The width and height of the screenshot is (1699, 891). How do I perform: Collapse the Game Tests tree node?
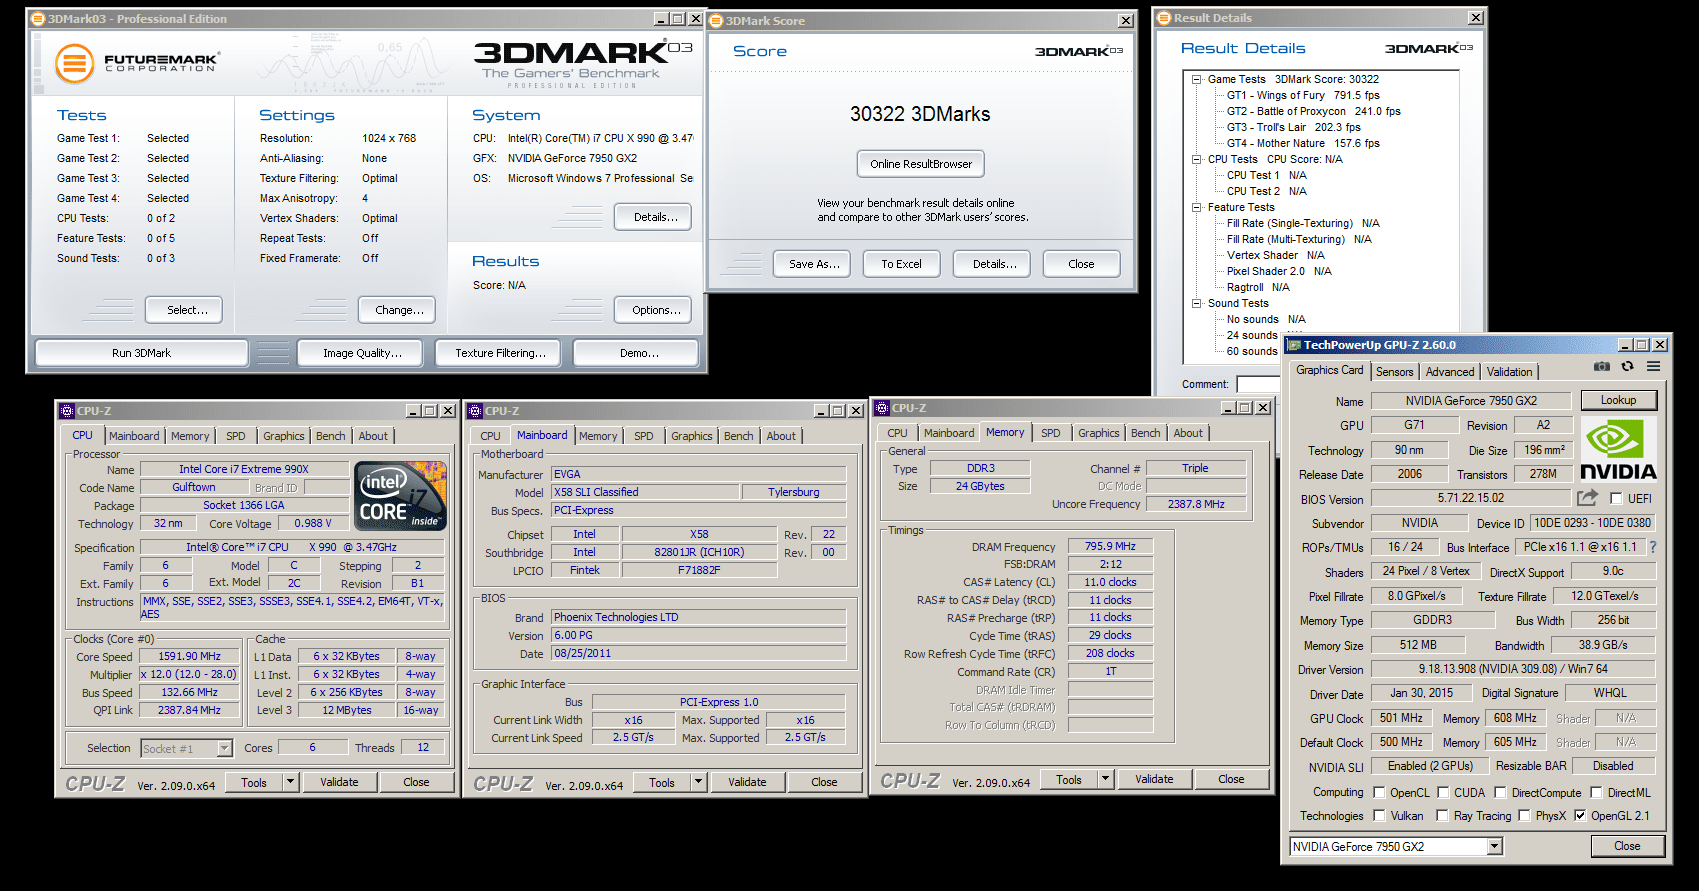(x=1196, y=79)
